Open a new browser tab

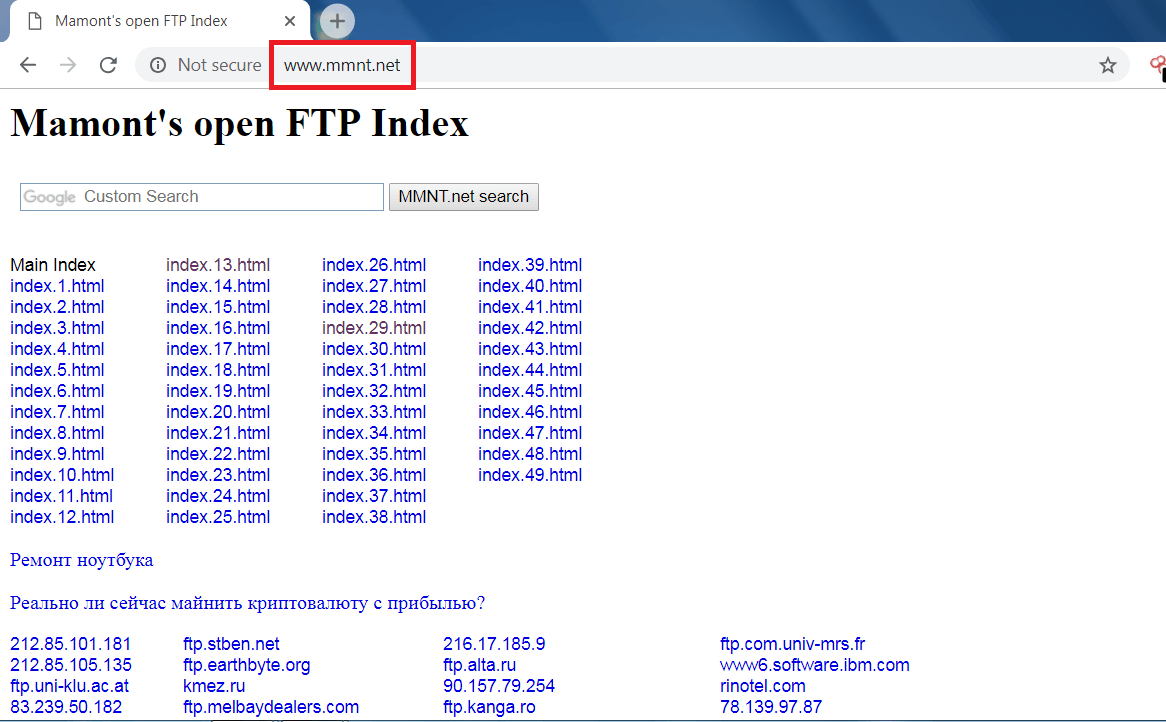[x=337, y=21]
